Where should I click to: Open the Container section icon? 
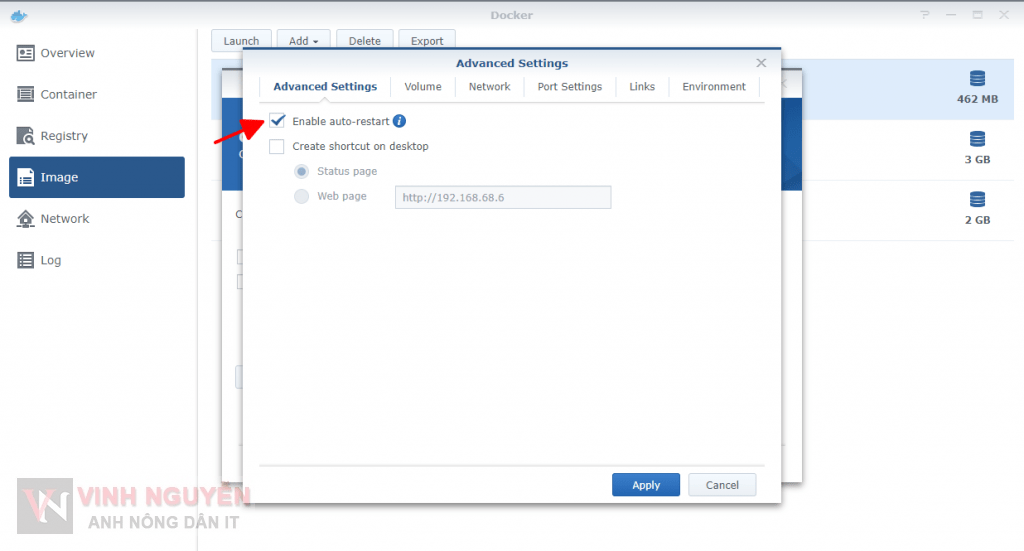(25, 94)
